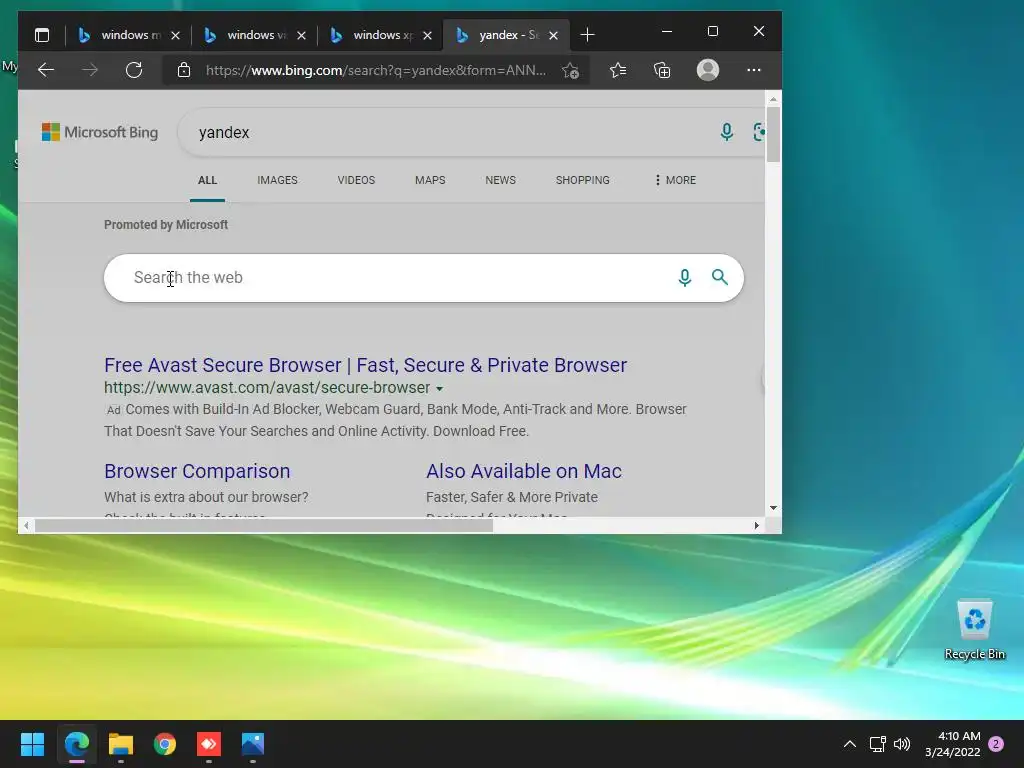
Task: Reload the page with the refresh icon
Action: coord(134,70)
